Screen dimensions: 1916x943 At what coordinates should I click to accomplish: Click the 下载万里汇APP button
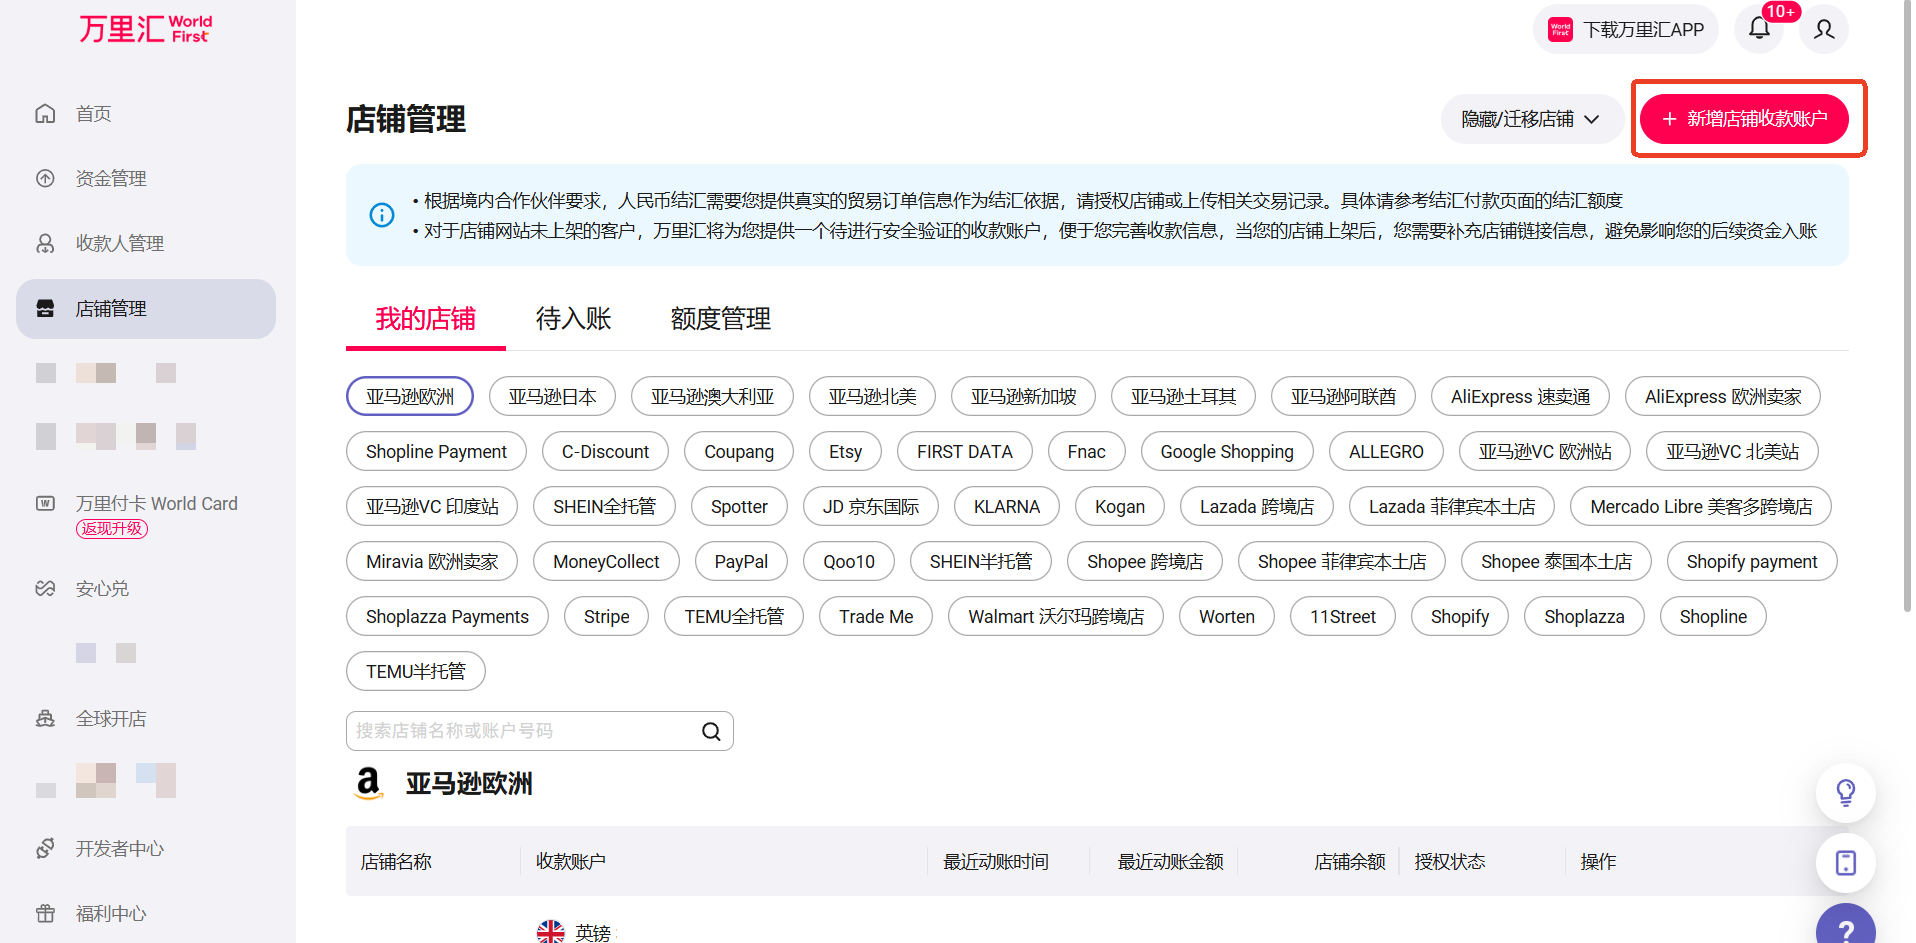coord(1625,29)
